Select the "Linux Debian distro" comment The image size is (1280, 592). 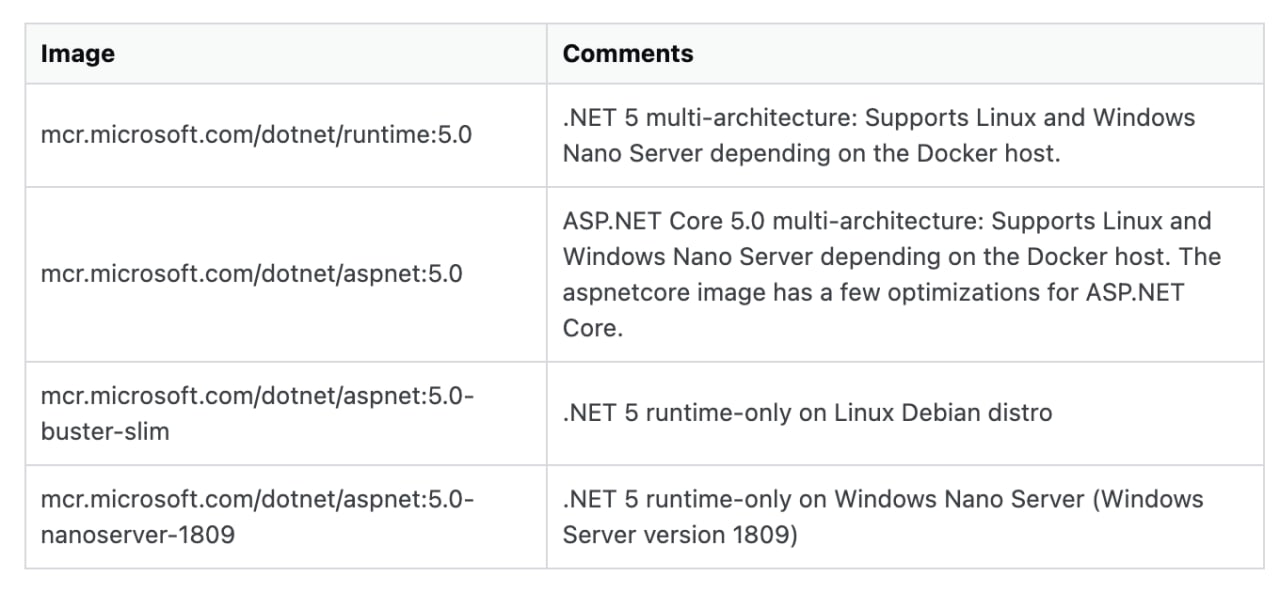click(943, 413)
